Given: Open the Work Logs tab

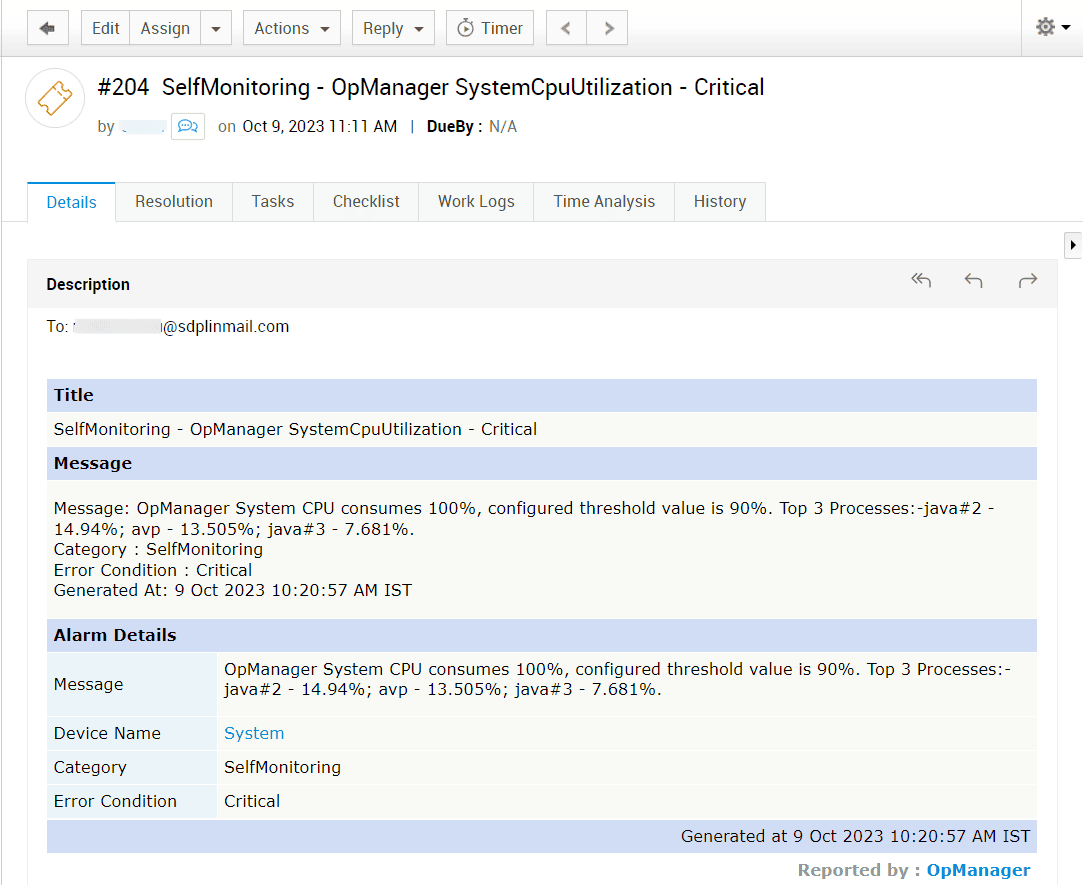Looking at the screenshot, I should tap(476, 202).
